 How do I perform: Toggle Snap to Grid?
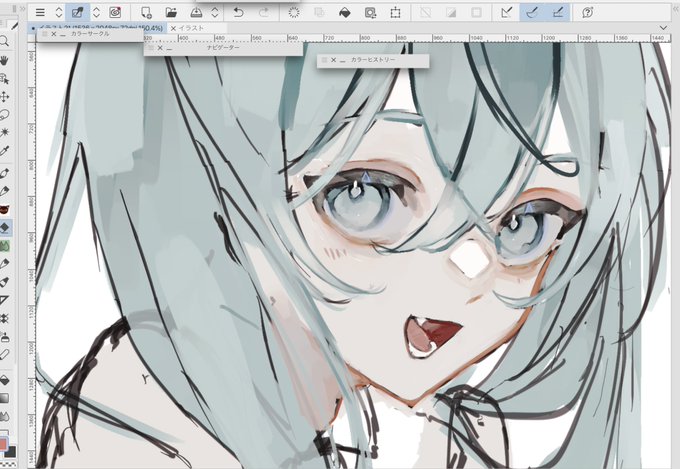pos(558,13)
